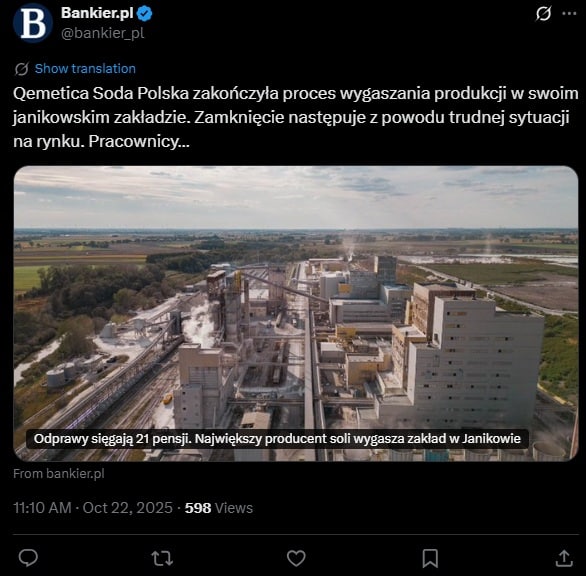Click the reply speech bubble icon
Viewport: 586px width, 576px height.
pyautogui.click(x=28, y=558)
